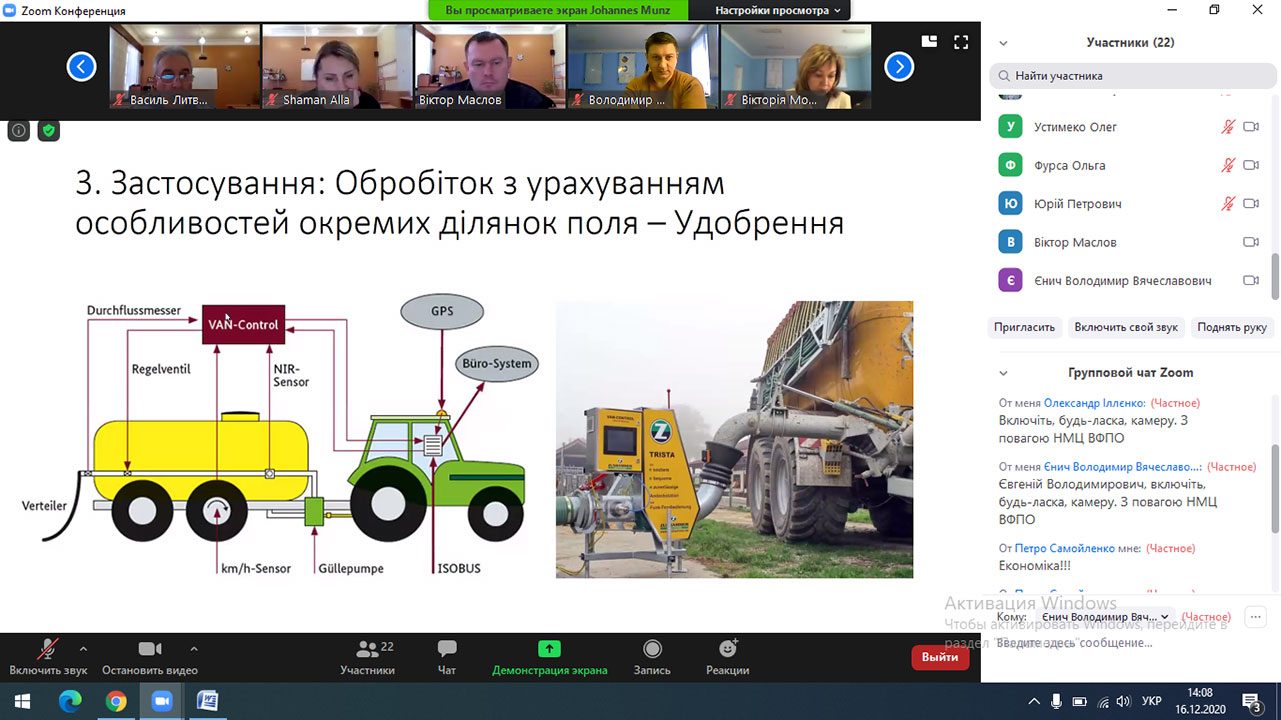Open Microsoft Edge from taskbar
1281x720 pixels.
coord(70,701)
